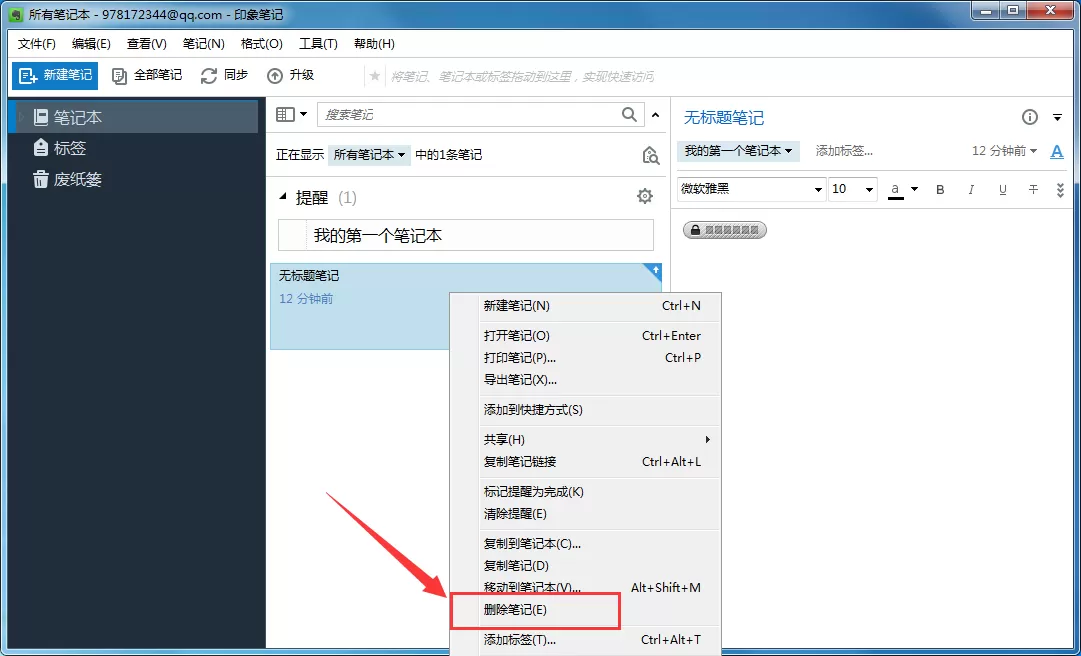Click the Add Tag (添加标签...) field
The width and height of the screenshot is (1081, 656).
pos(844,151)
